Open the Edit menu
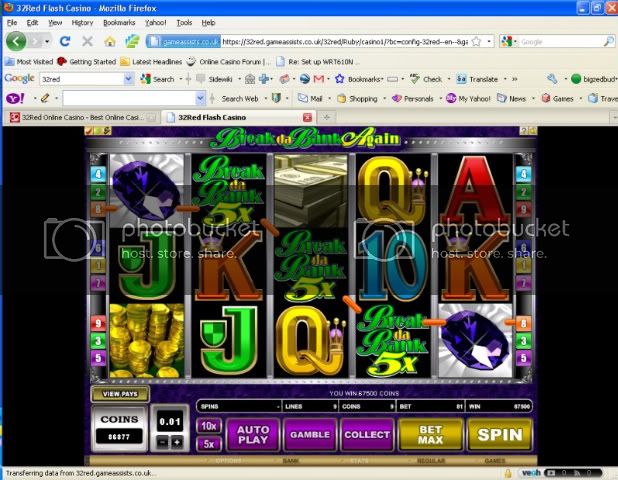 pyautogui.click(x=32, y=22)
